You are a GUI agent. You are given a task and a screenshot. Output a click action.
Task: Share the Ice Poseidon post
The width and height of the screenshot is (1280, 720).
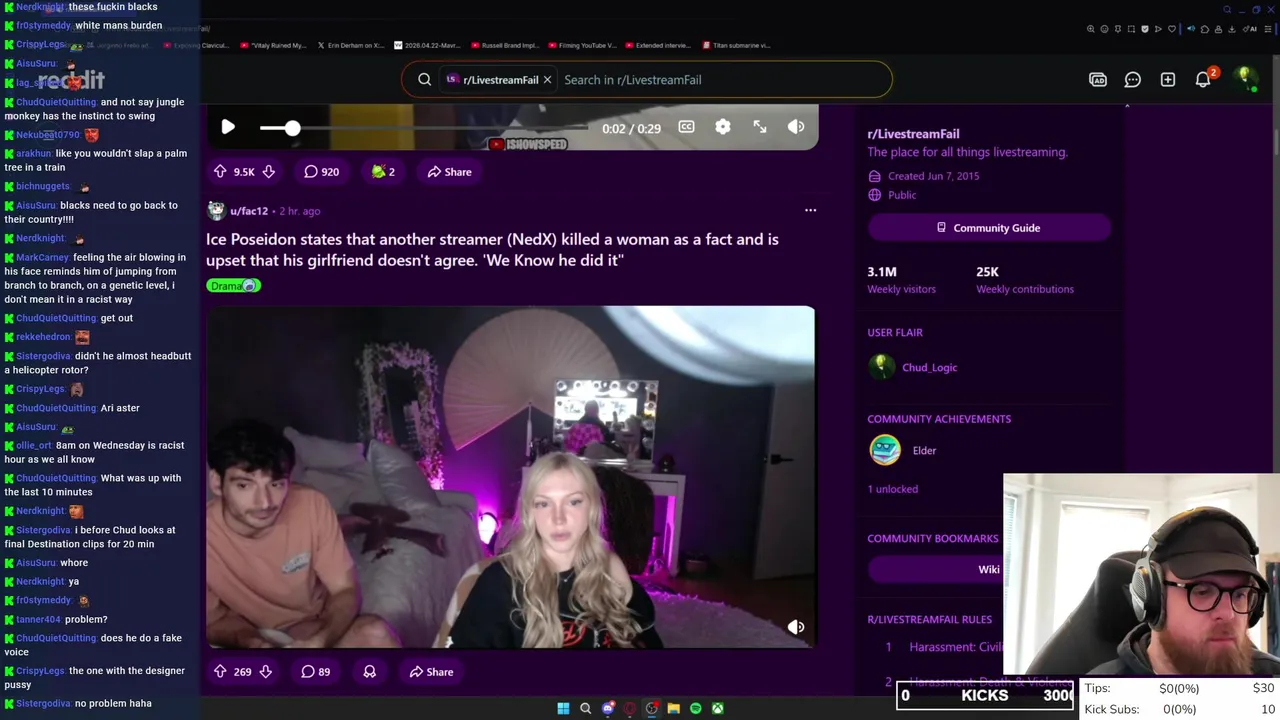pyautogui.click(x=431, y=672)
